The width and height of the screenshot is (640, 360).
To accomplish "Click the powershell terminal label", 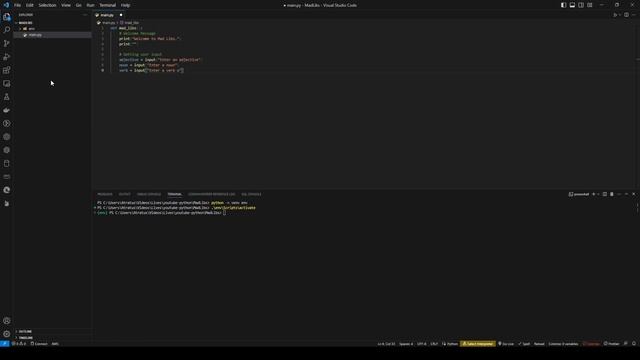I will click(579, 194).
